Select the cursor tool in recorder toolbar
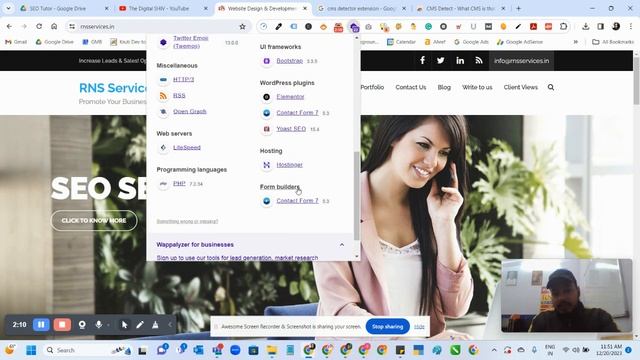Viewport: 640px width, 360px height. tap(124, 324)
